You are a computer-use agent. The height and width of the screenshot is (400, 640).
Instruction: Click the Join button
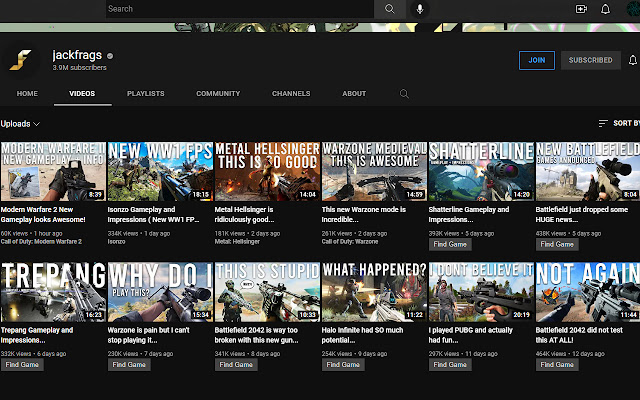click(x=537, y=60)
